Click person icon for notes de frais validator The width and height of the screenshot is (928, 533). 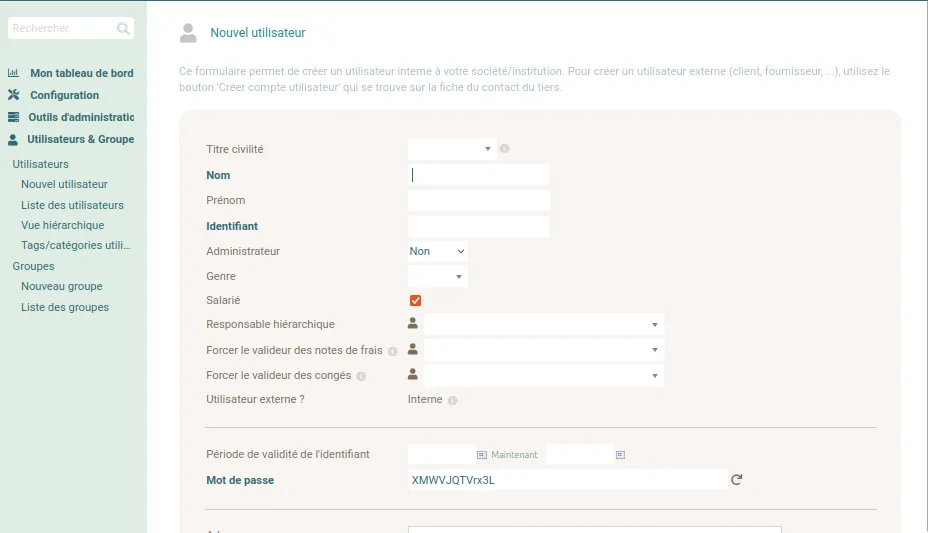[x=413, y=349]
